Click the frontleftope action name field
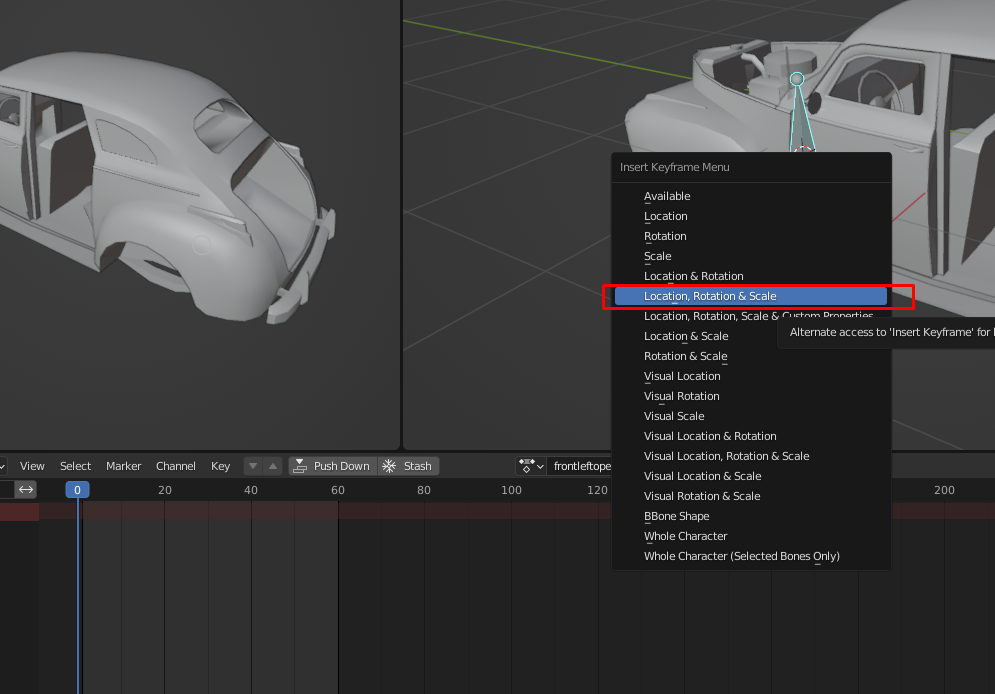The width and height of the screenshot is (995, 694). (x=582, y=466)
